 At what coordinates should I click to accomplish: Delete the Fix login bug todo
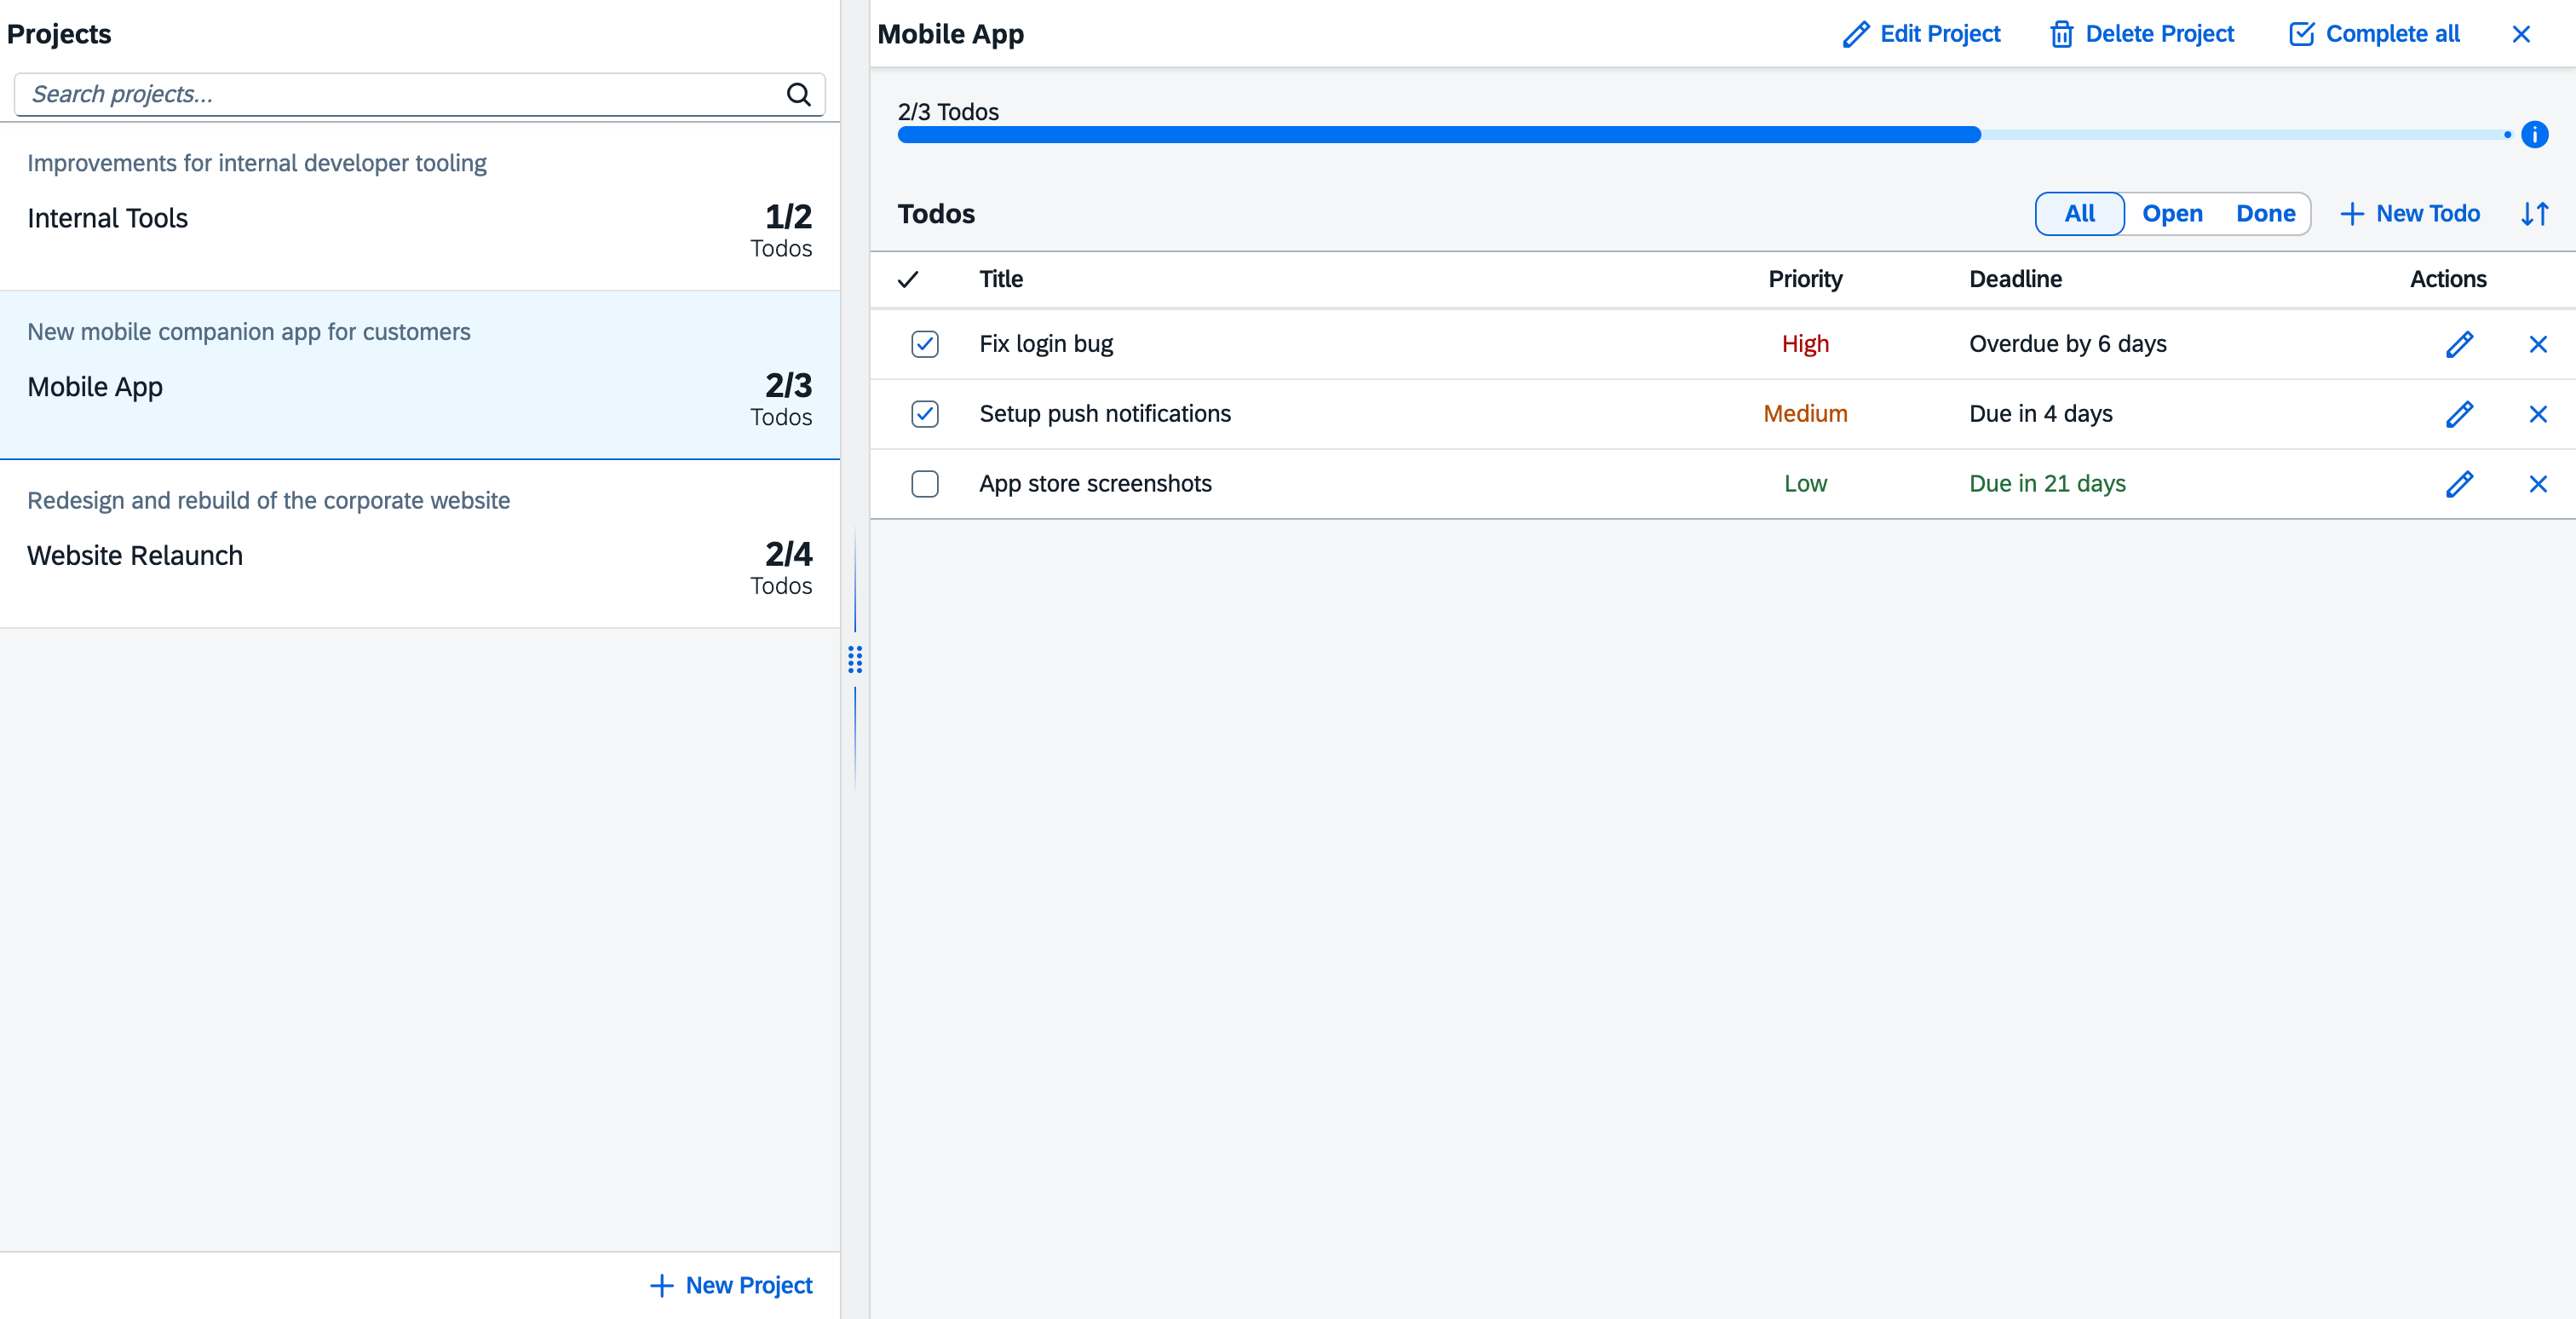coord(2537,344)
